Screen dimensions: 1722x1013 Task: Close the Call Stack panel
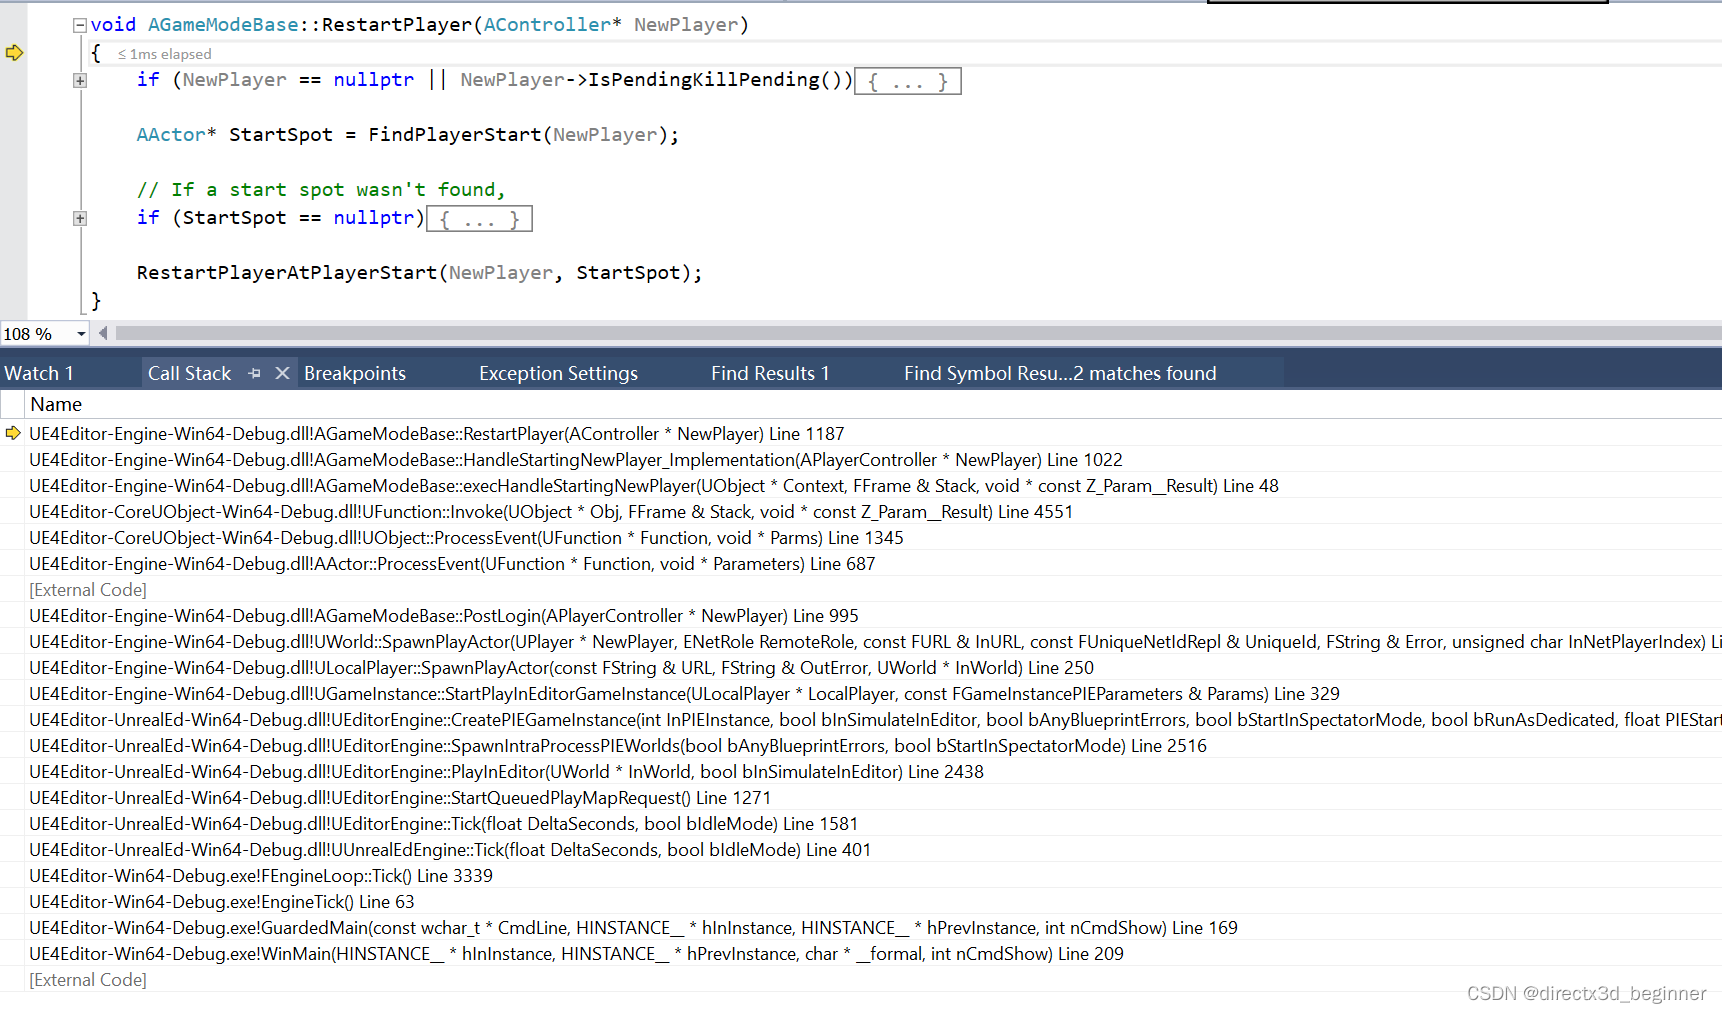coord(282,373)
